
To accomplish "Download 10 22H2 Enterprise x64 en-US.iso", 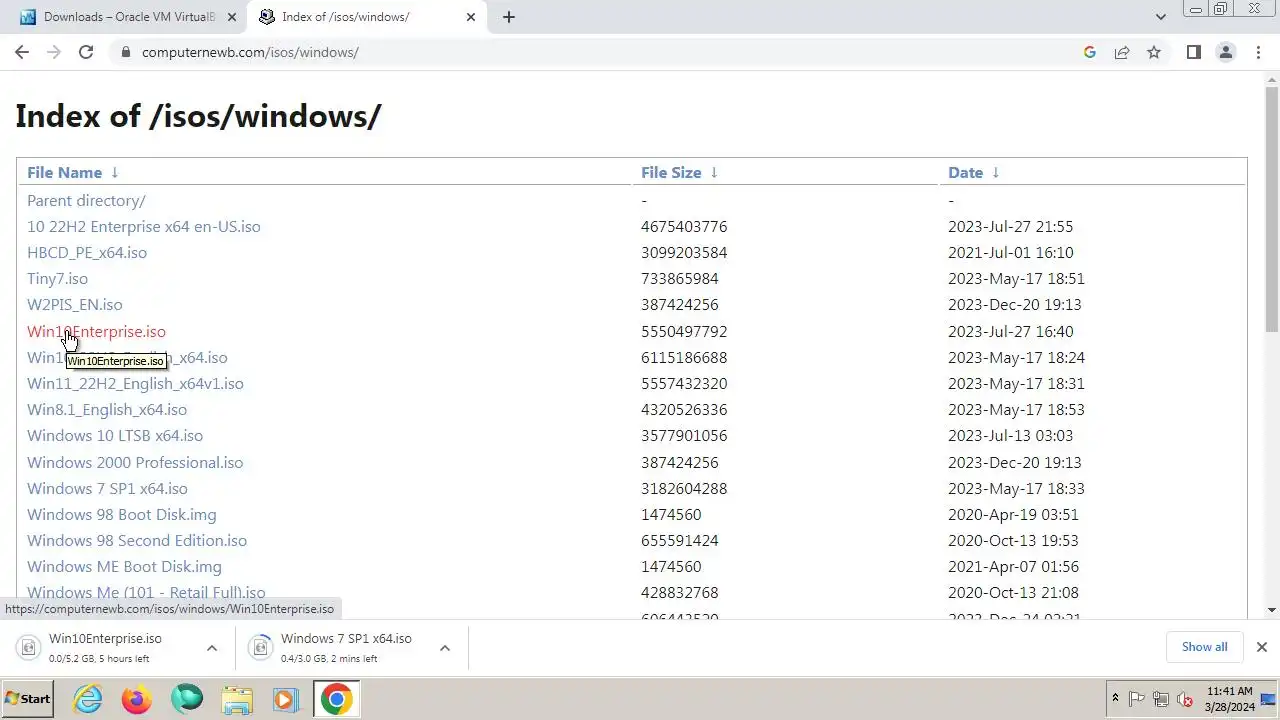I will [x=143, y=226].
